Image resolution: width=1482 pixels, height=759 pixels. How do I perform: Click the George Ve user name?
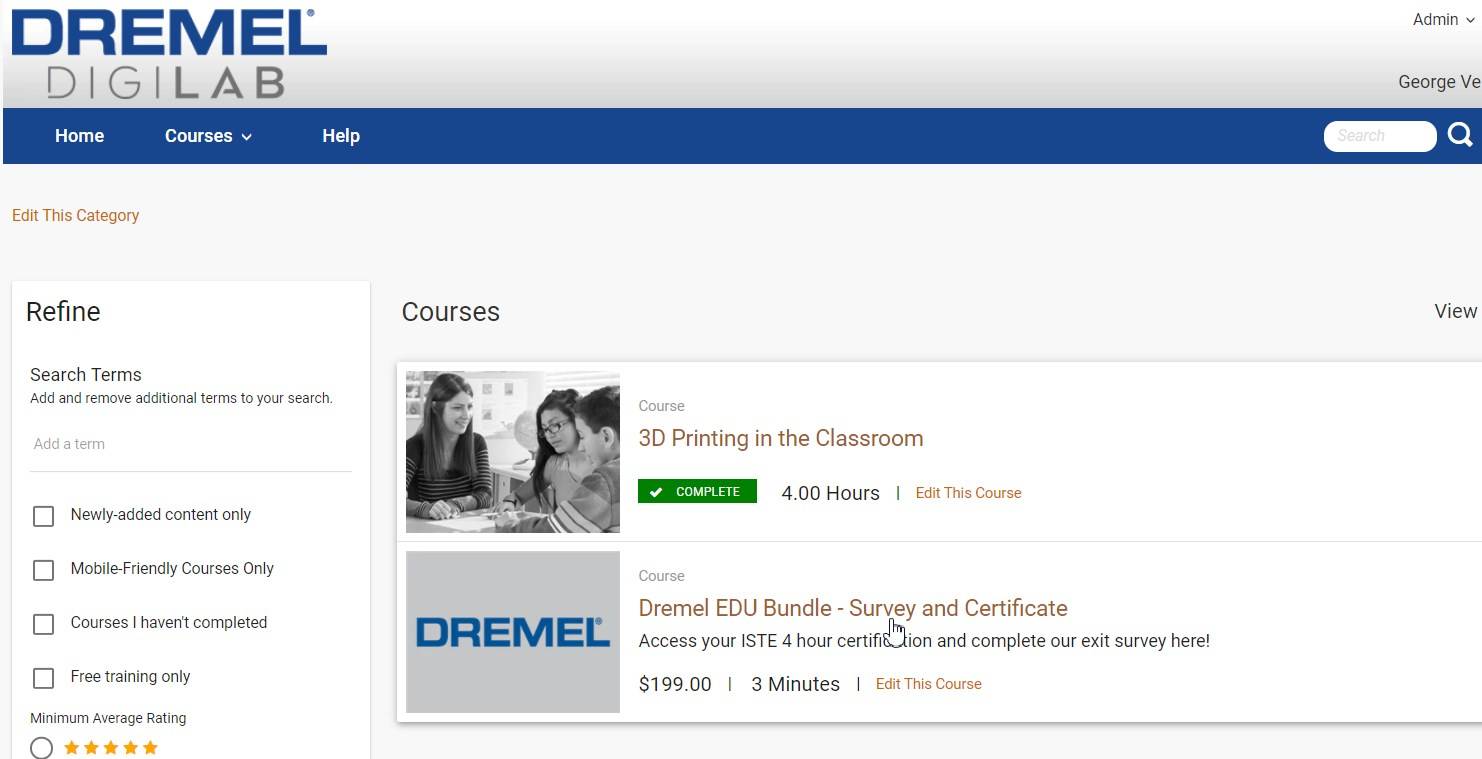(x=1439, y=82)
